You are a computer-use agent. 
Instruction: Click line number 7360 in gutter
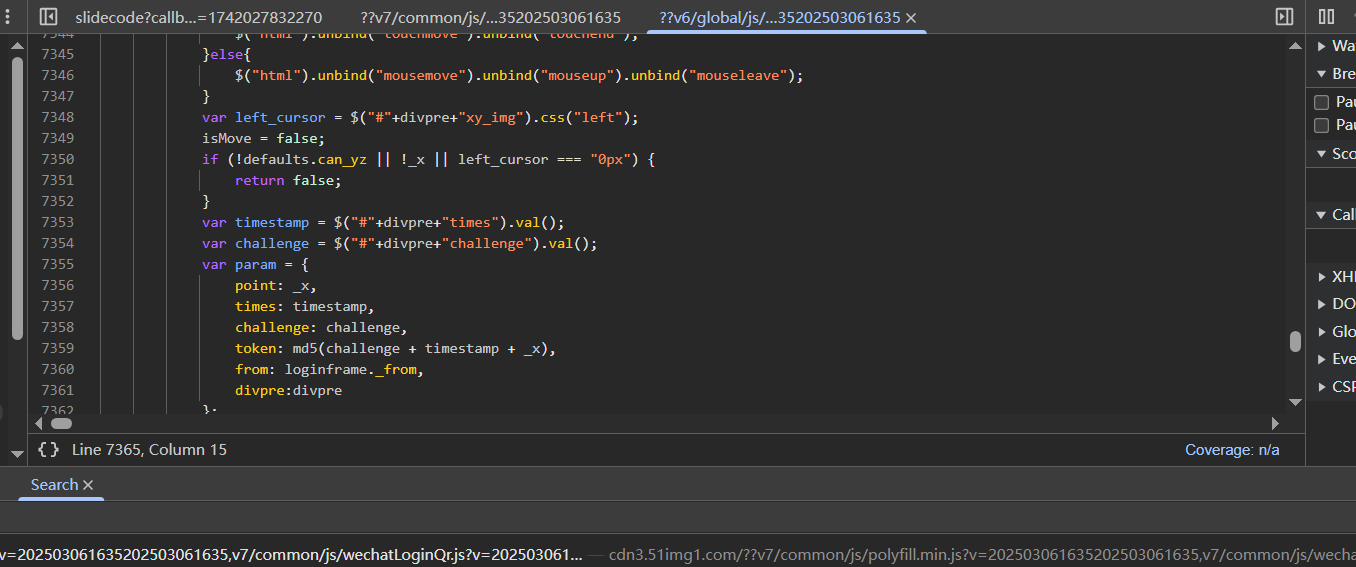(57, 369)
